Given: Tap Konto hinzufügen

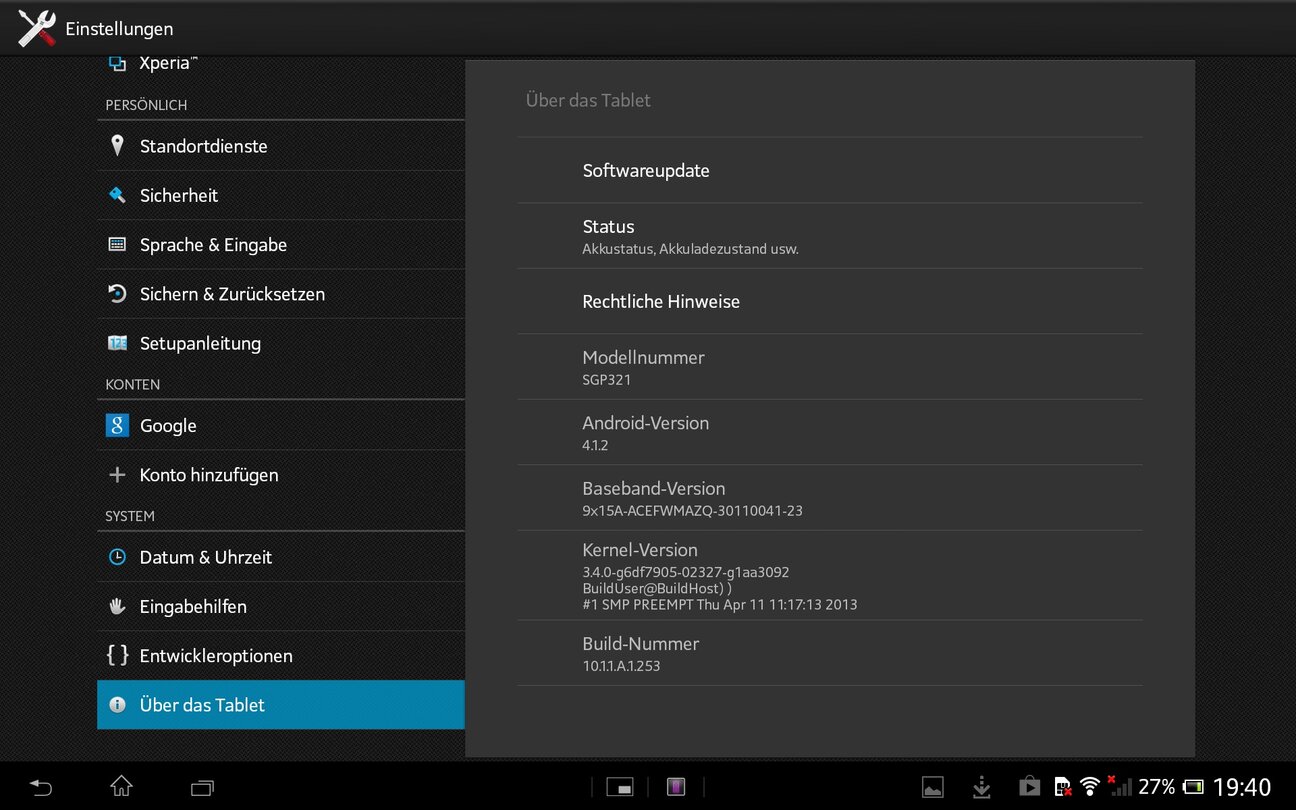Looking at the screenshot, I should [x=209, y=475].
